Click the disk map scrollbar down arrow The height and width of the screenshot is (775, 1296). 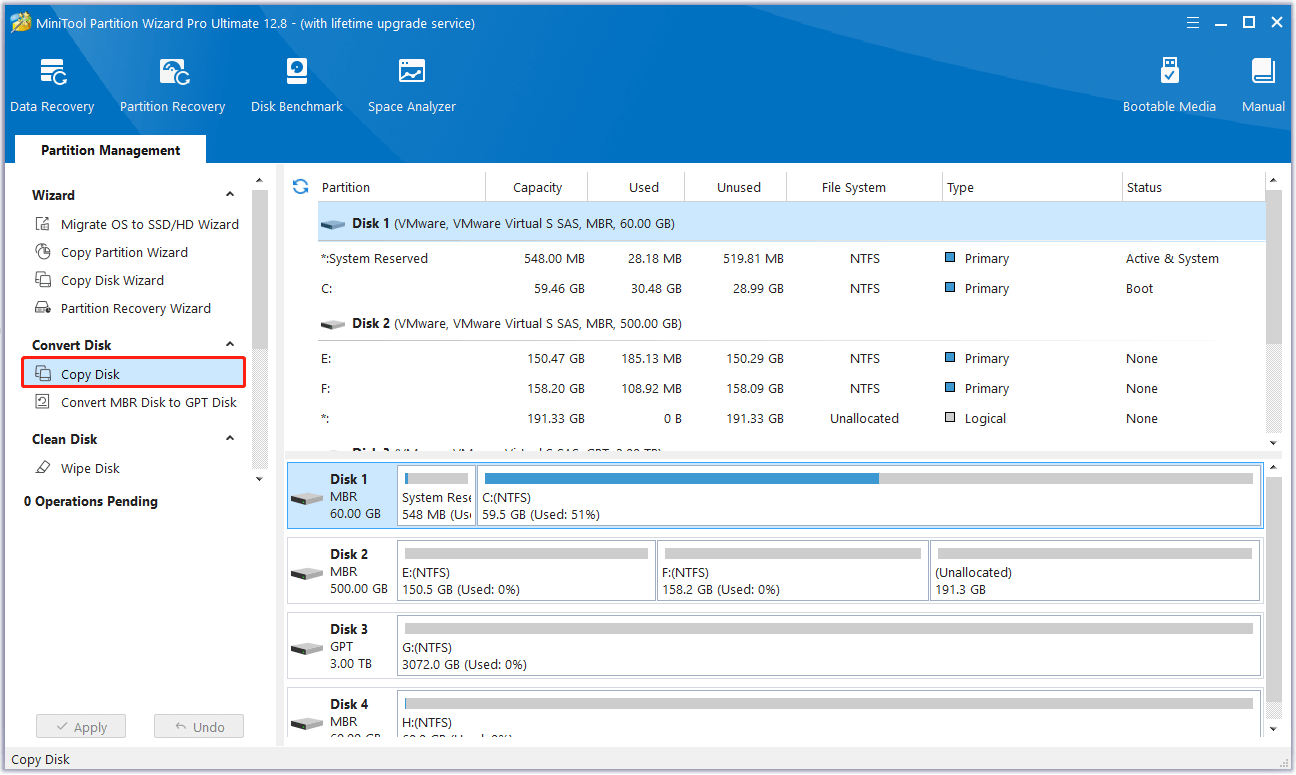click(x=1273, y=730)
